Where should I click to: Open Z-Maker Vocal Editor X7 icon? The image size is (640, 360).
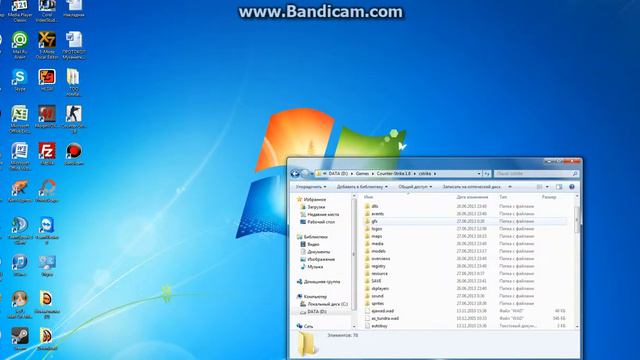coord(47,45)
